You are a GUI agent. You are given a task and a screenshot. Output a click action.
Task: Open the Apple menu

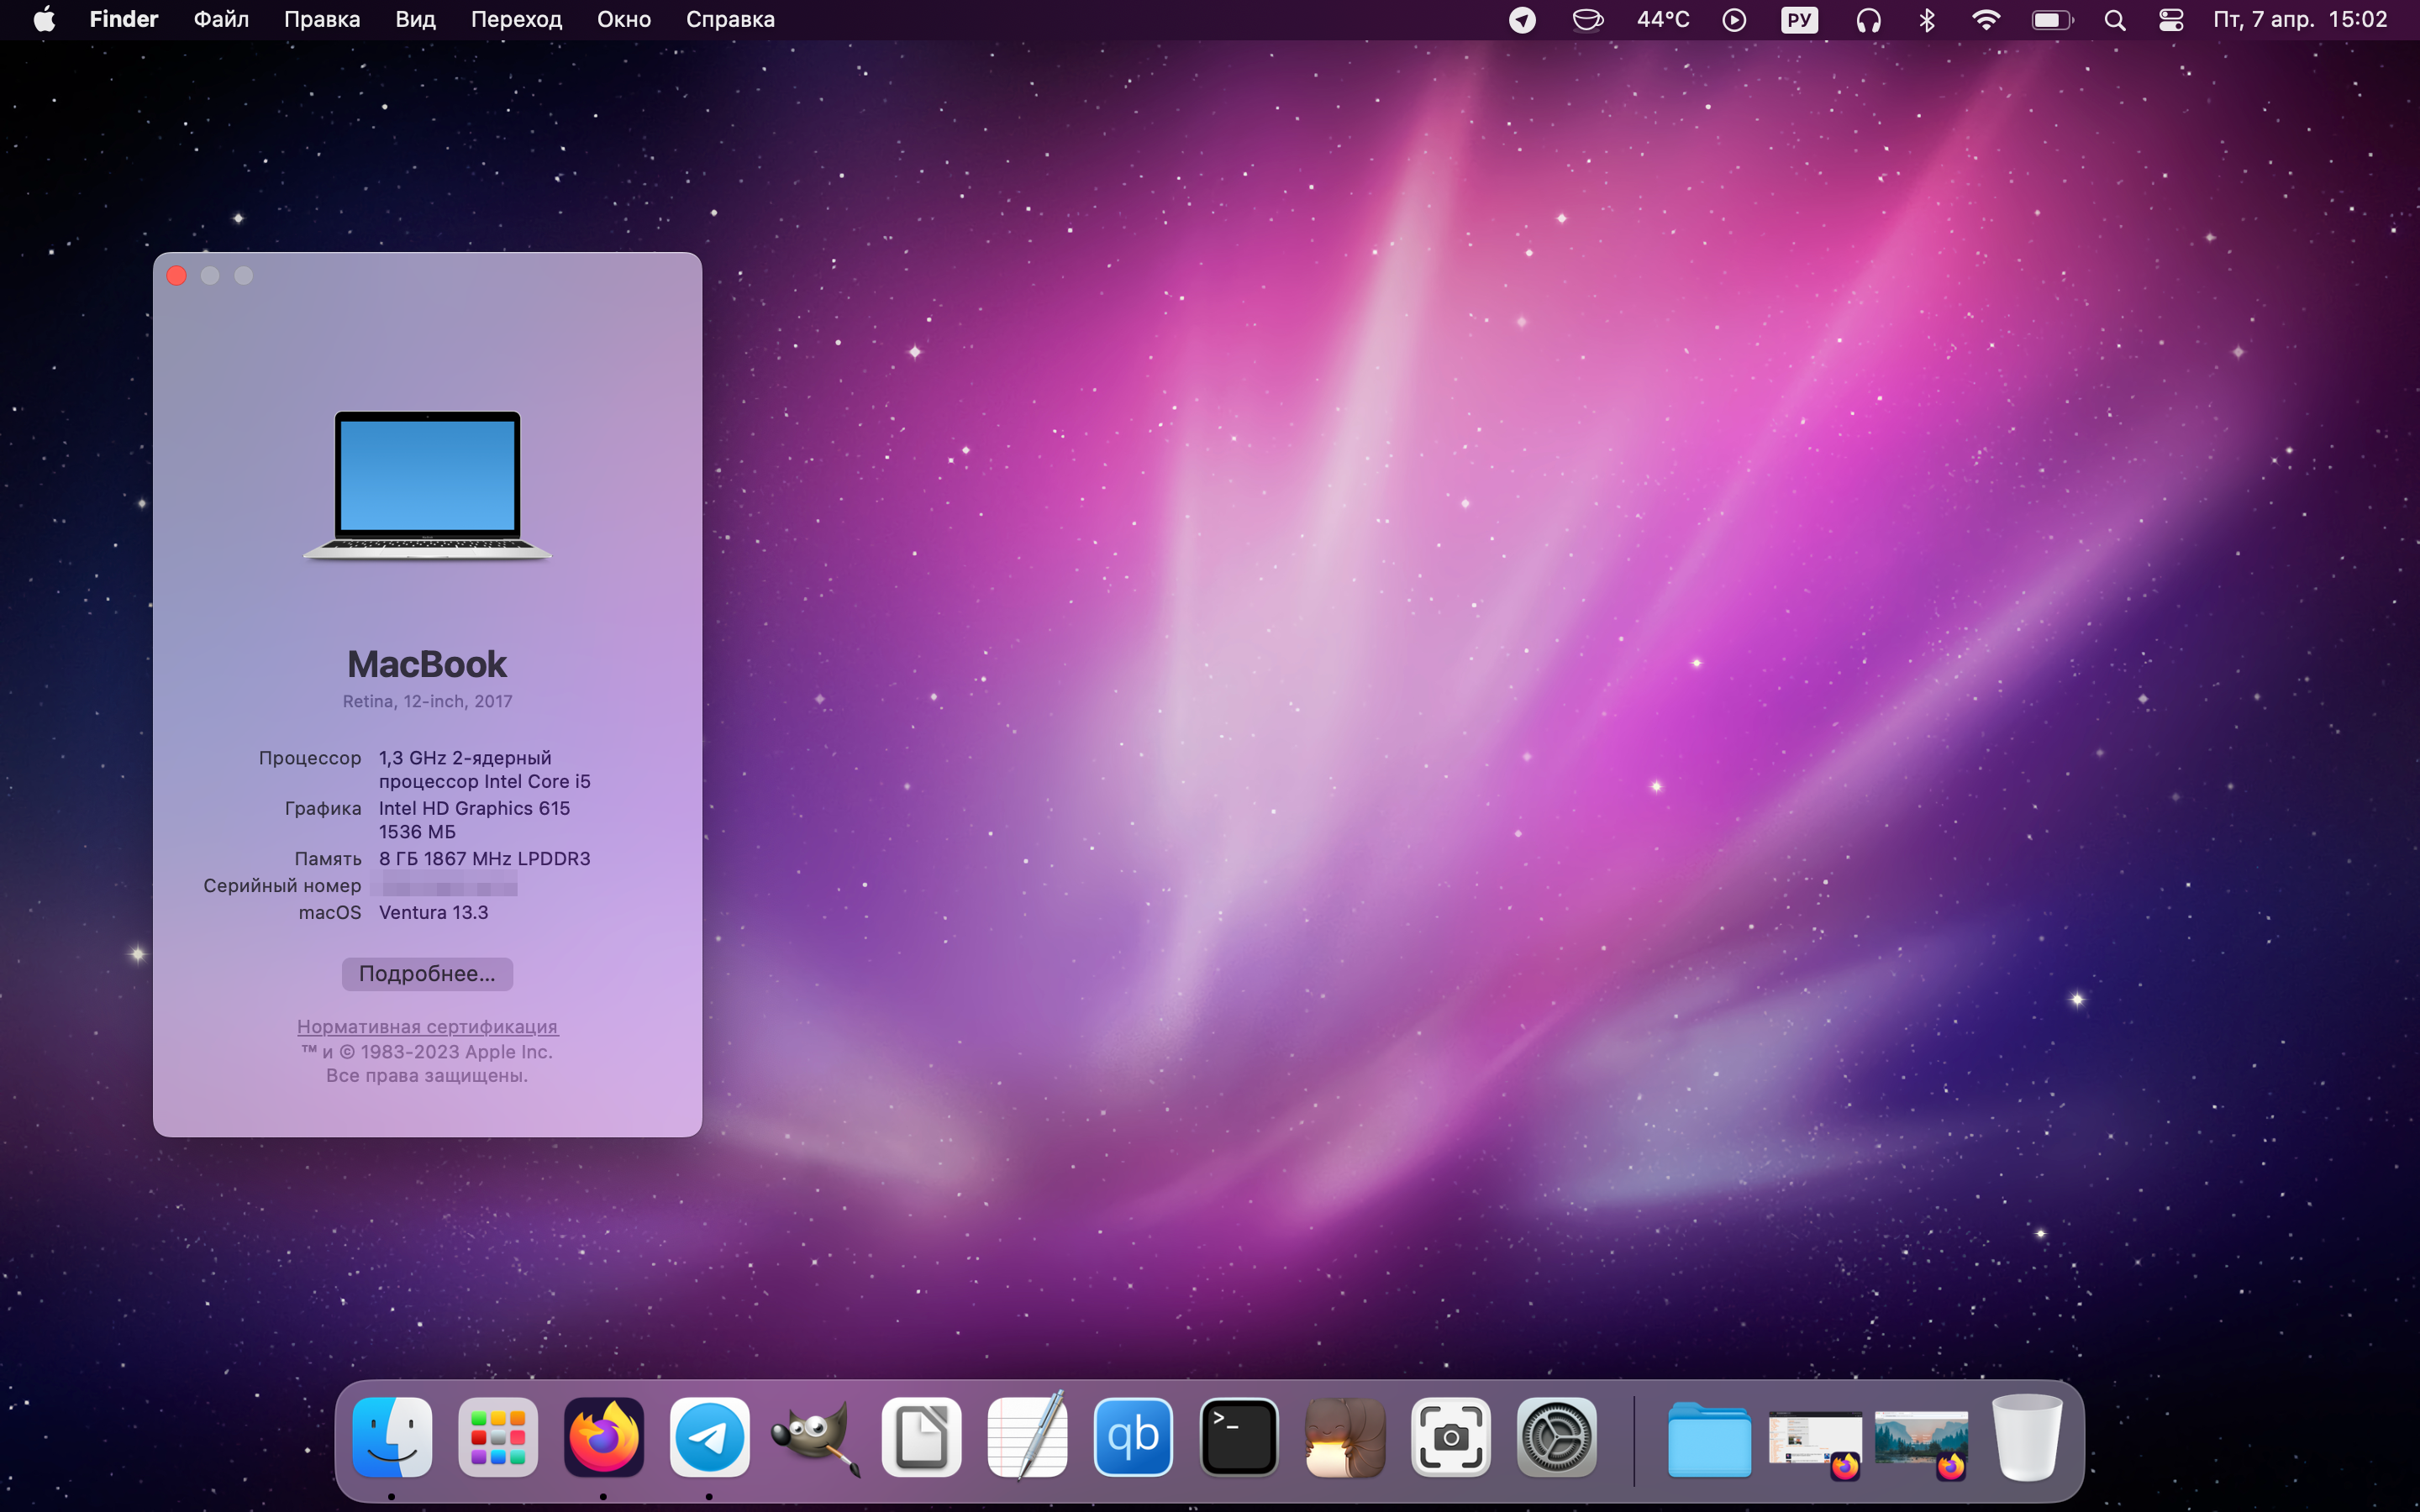pyautogui.click(x=44, y=19)
